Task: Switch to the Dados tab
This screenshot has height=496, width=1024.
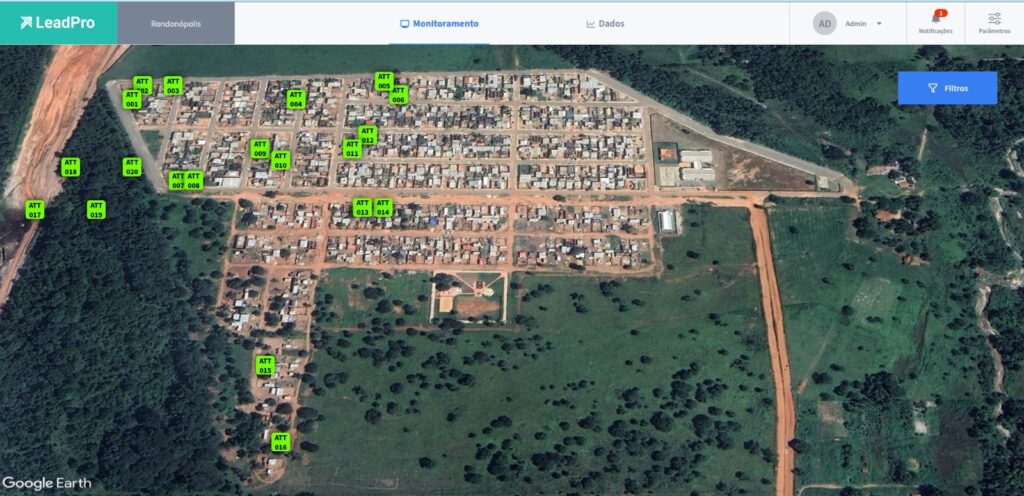Action: click(605, 23)
